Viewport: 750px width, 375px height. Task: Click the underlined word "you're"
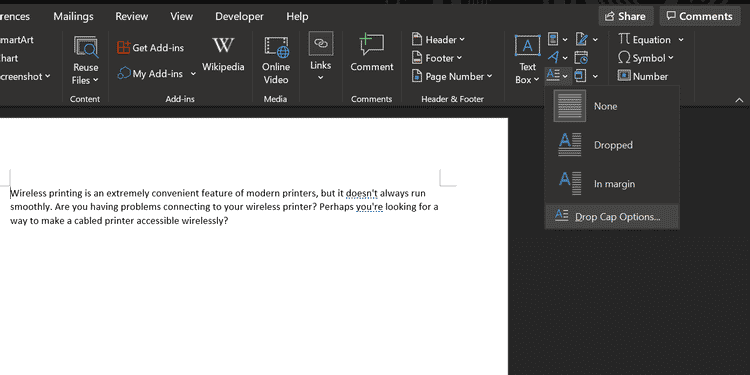point(369,207)
